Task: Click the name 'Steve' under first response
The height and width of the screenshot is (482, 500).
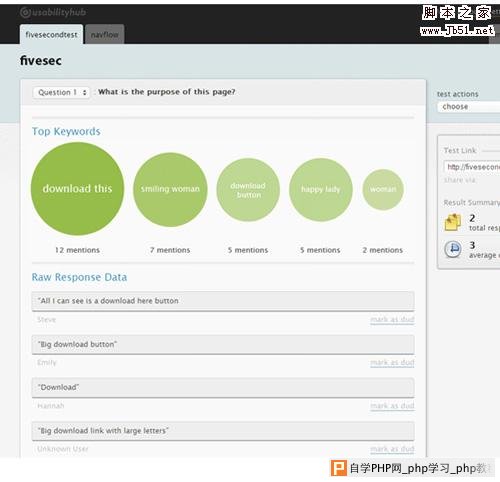Action: tap(47, 320)
